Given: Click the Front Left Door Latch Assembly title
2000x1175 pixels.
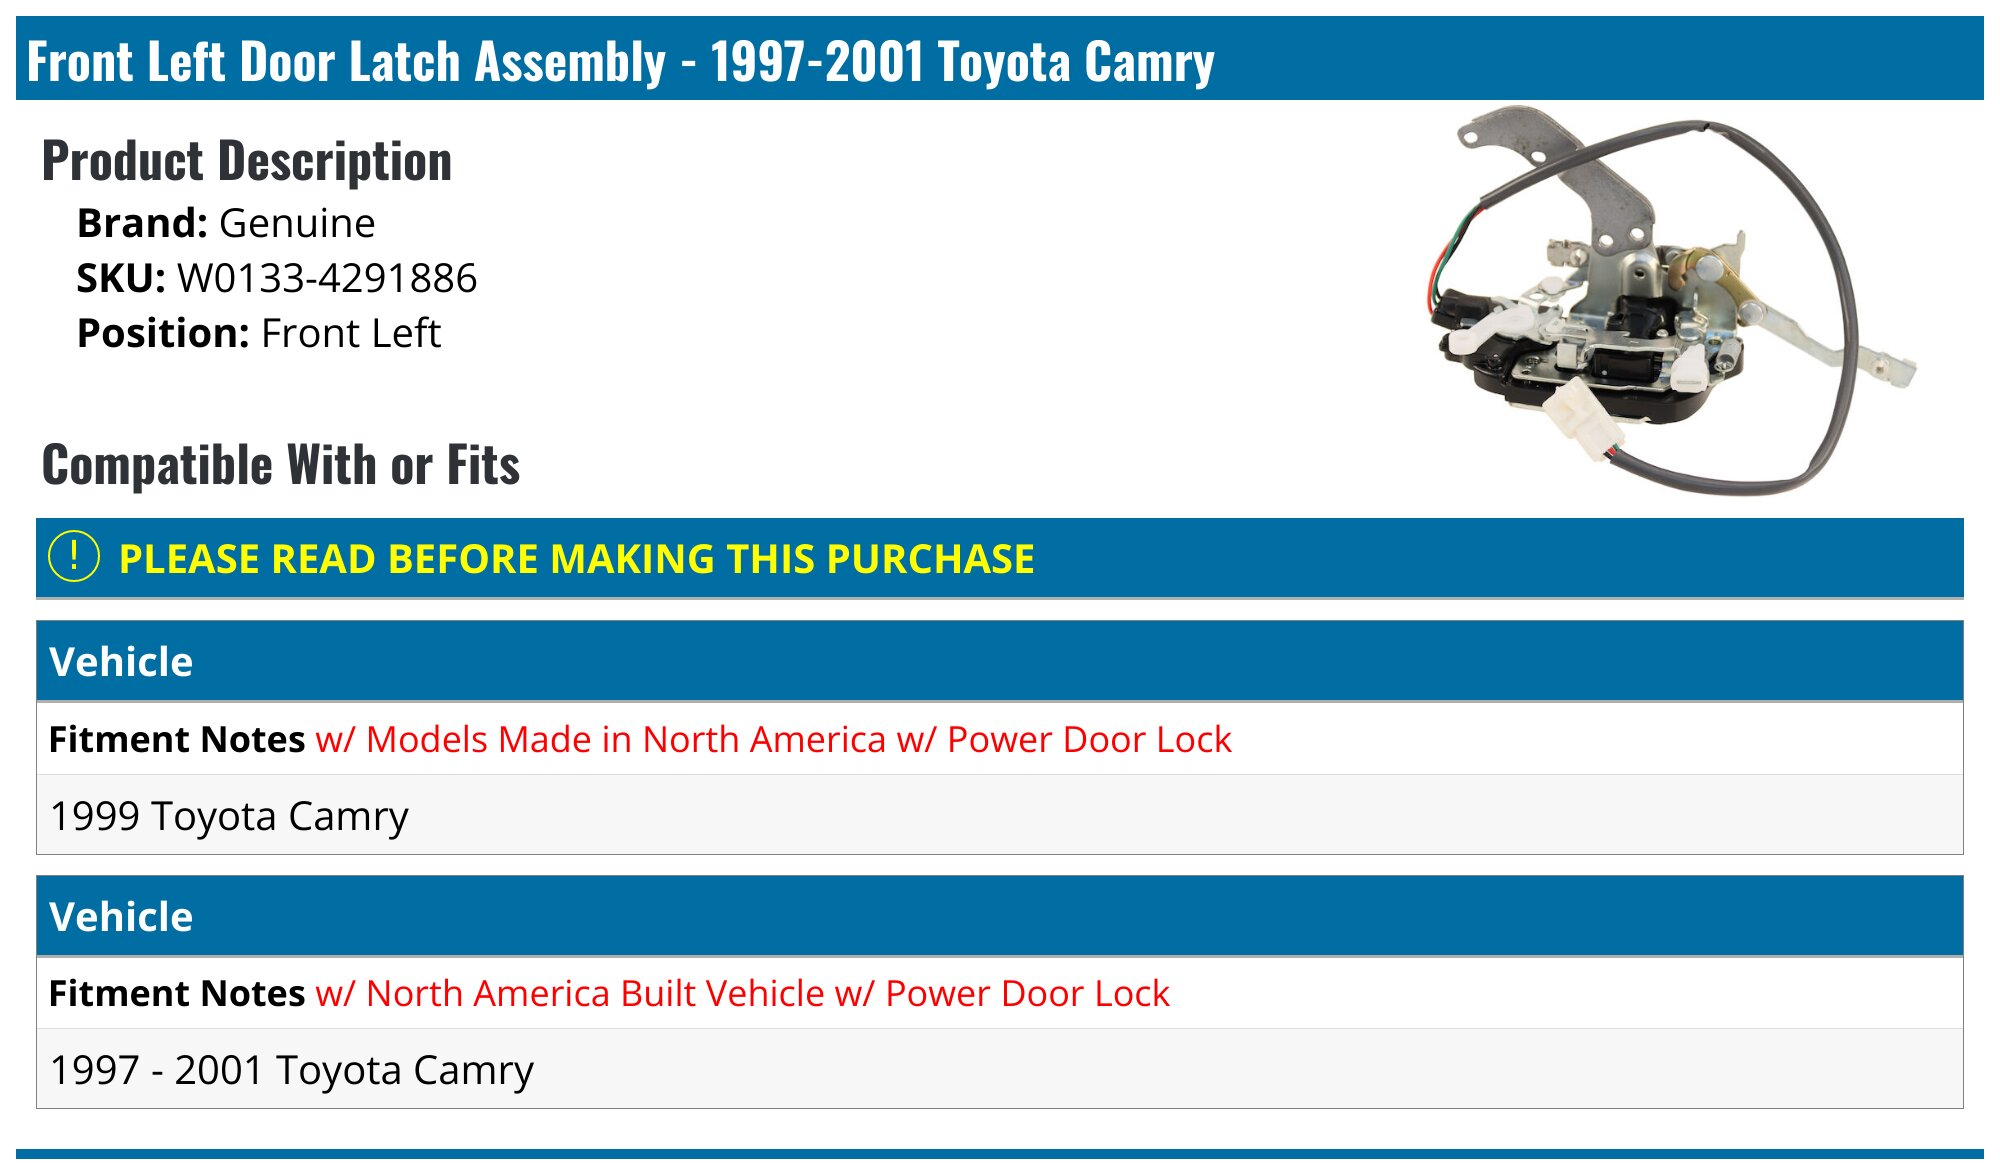Looking at the screenshot, I should coord(620,61).
